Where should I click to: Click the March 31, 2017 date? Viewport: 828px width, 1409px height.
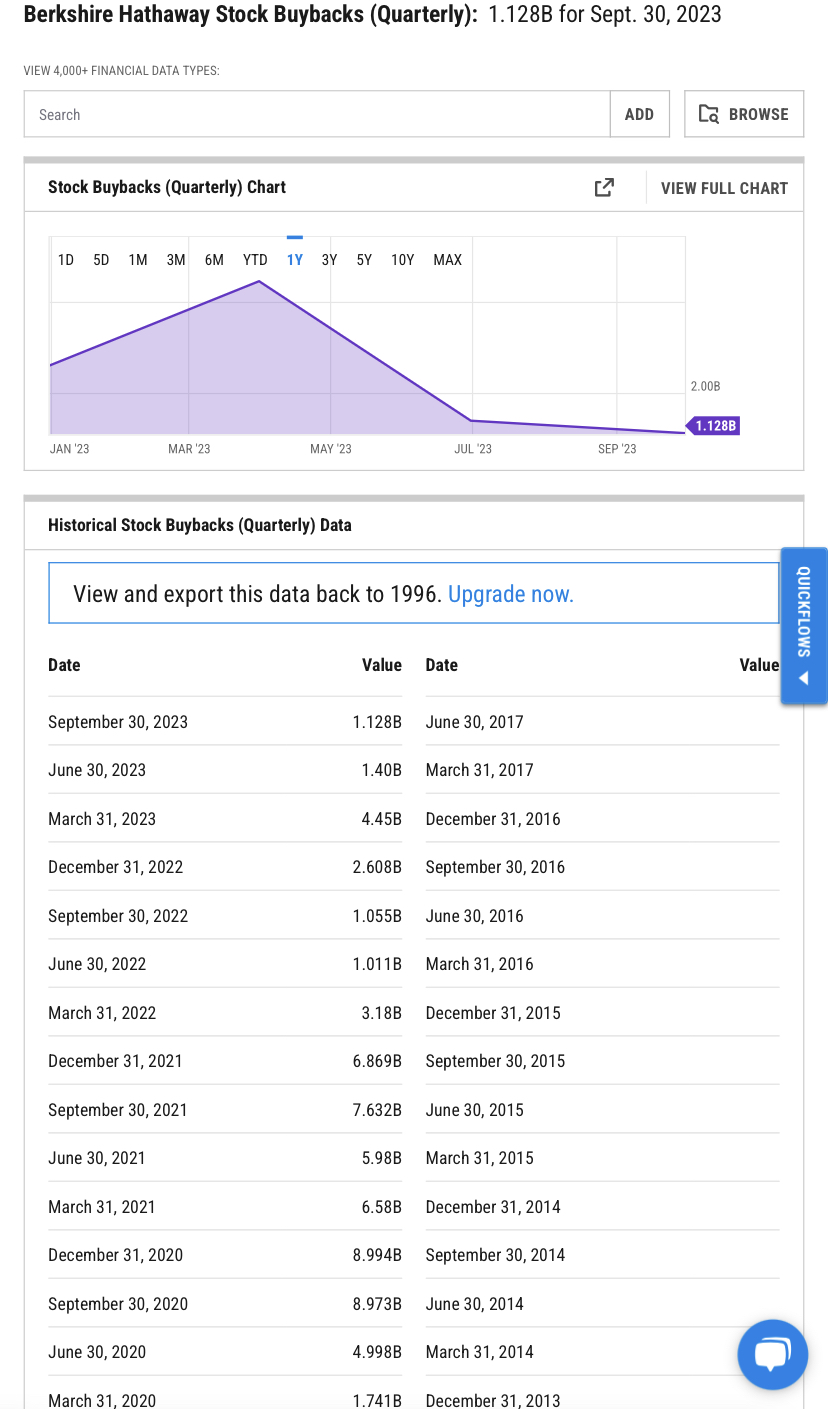[x=479, y=770]
